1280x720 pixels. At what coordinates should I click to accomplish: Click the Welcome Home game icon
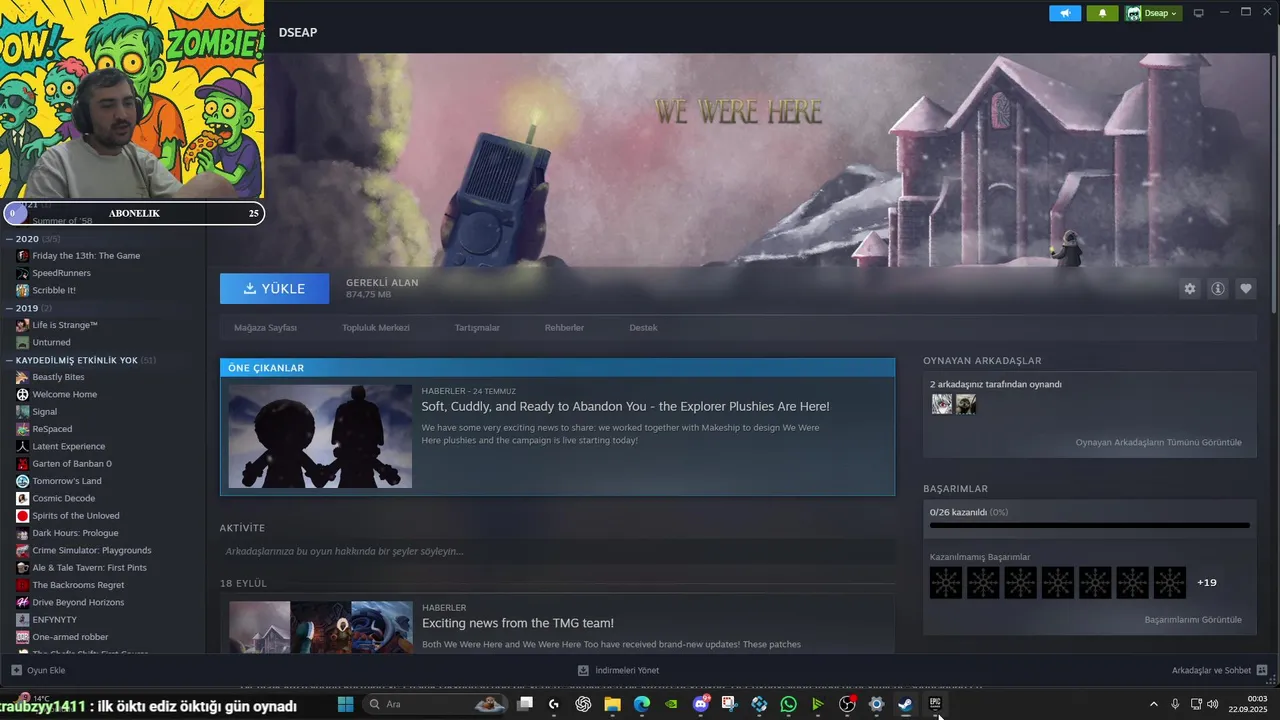coord(23,394)
